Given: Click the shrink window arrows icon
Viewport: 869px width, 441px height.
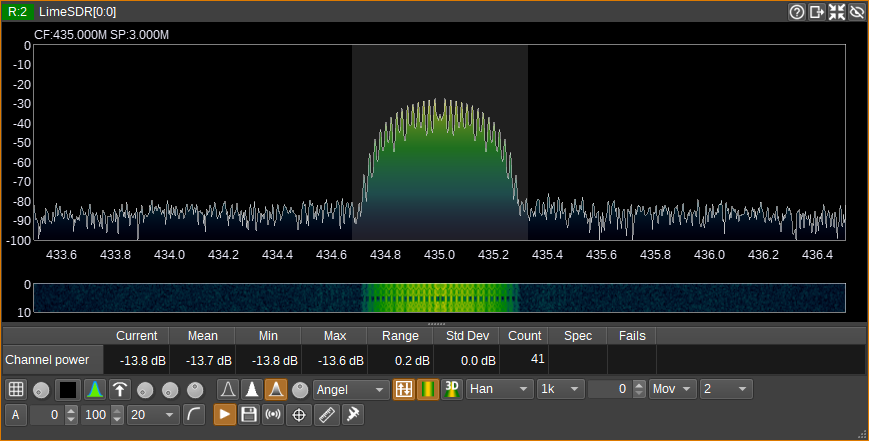Looking at the screenshot, I should tap(837, 12).
